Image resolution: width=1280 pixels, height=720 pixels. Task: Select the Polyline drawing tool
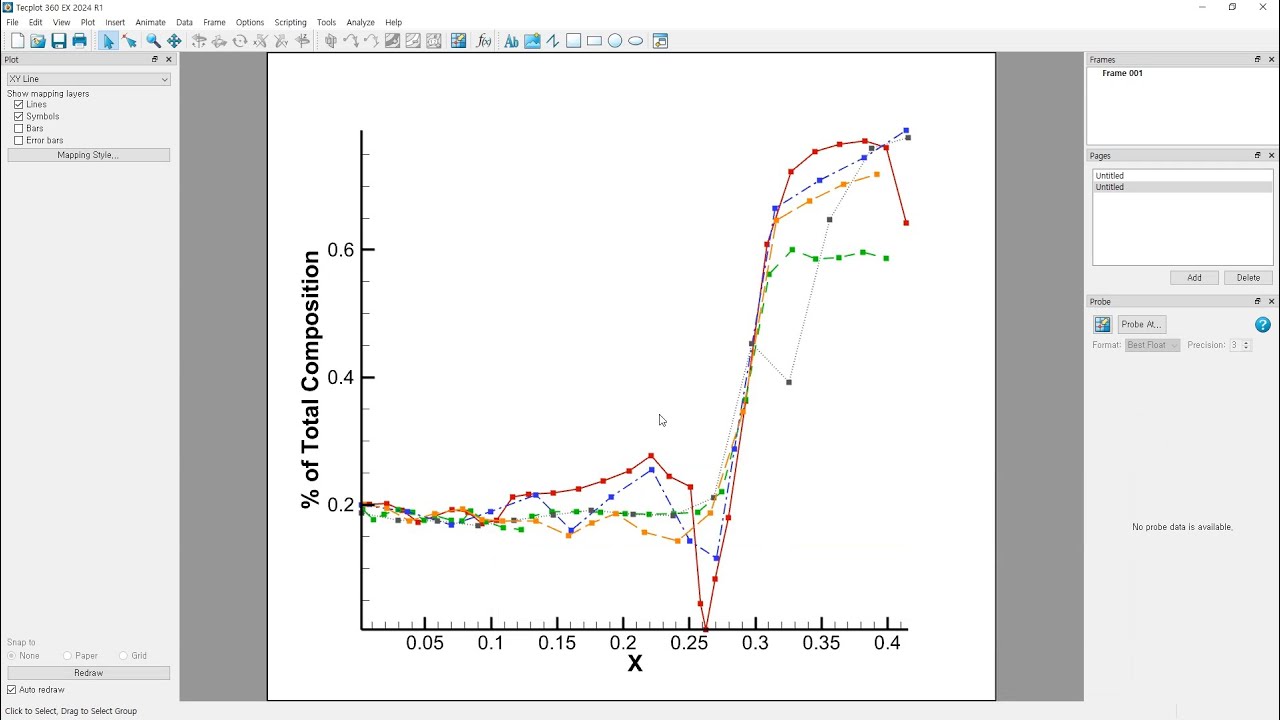552,41
